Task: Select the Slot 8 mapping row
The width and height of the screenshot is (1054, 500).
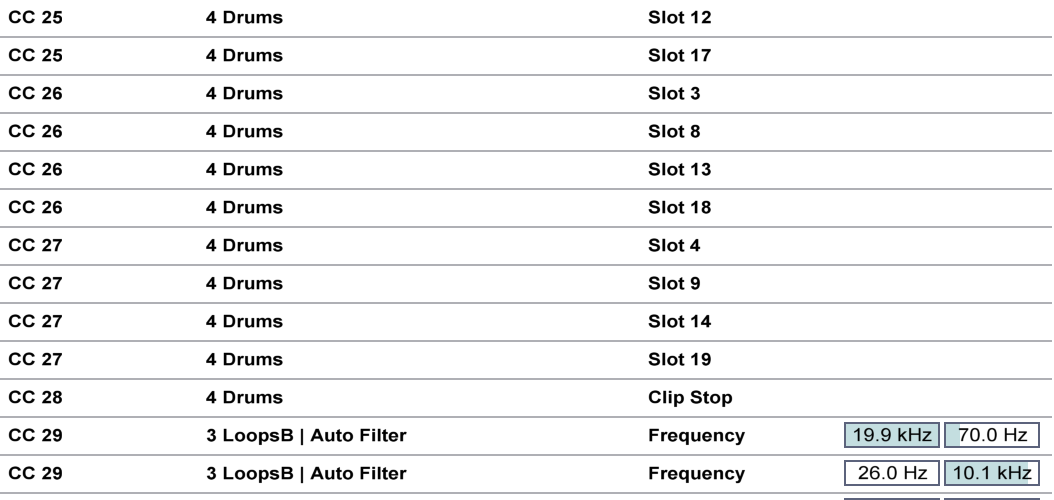Action: click(675, 132)
